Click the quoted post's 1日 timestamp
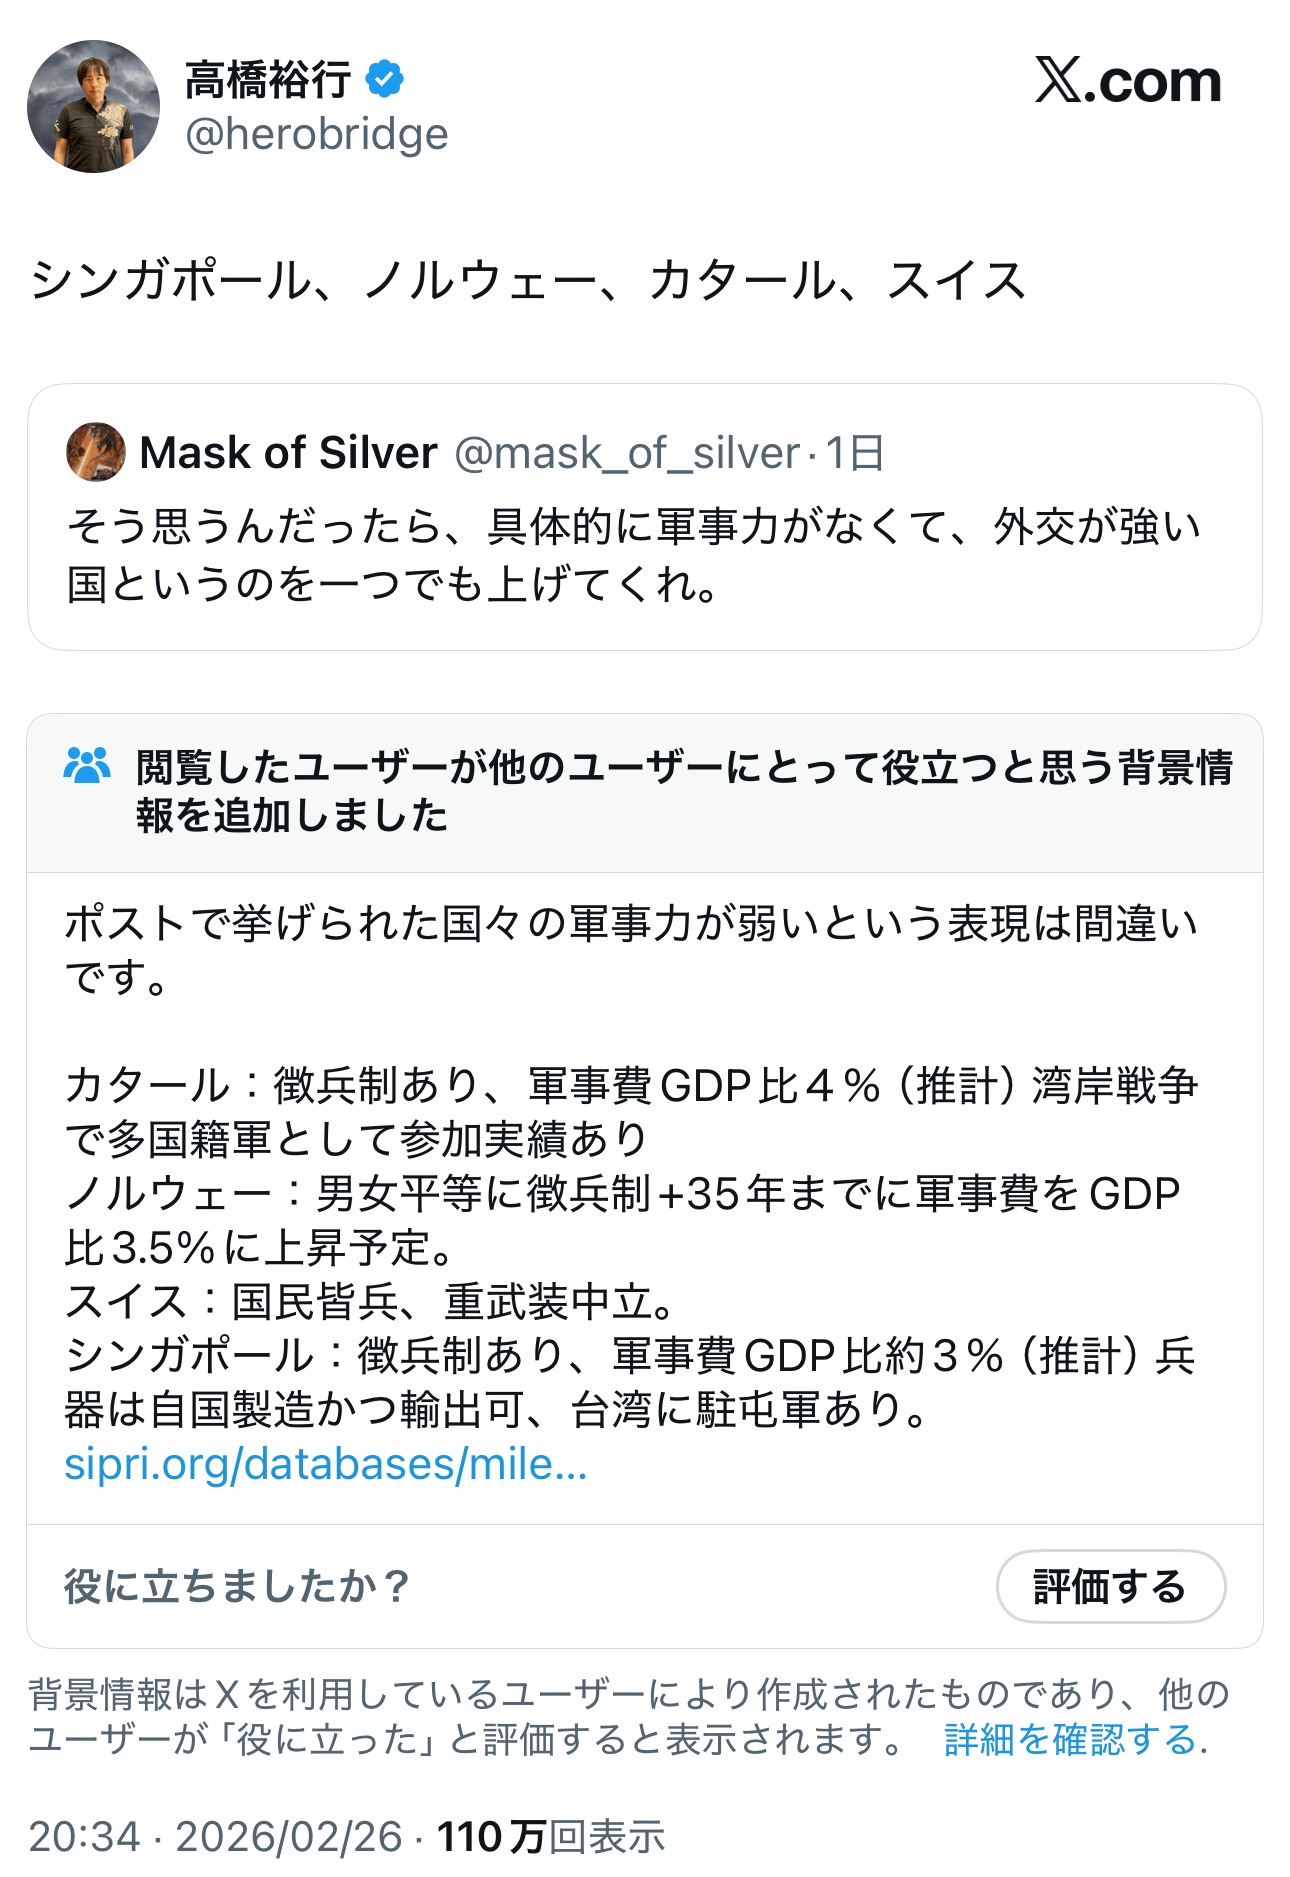The width and height of the screenshot is (1290, 1877). coord(855,453)
